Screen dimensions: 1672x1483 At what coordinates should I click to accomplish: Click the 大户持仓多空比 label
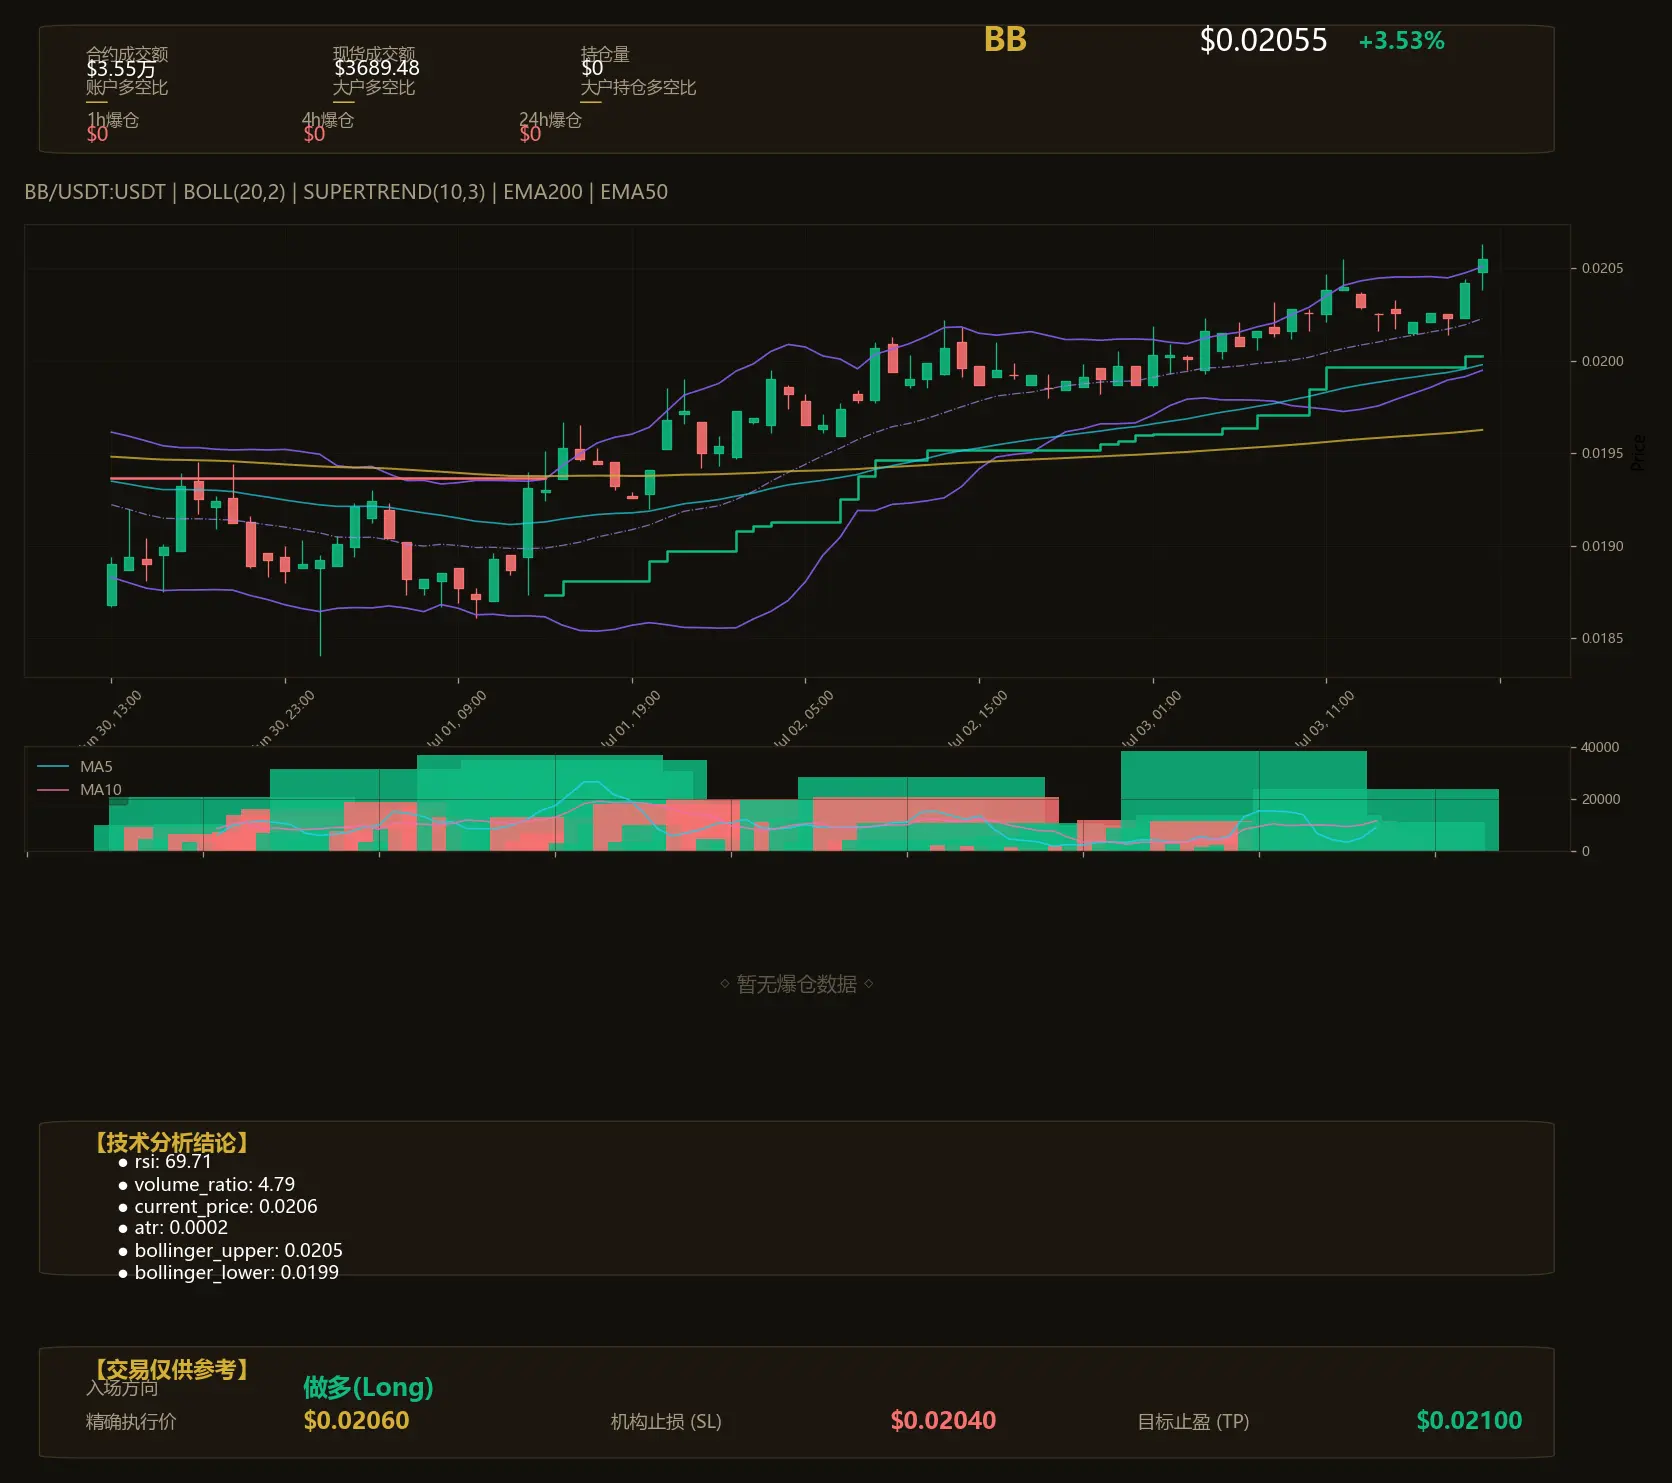[638, 87]
